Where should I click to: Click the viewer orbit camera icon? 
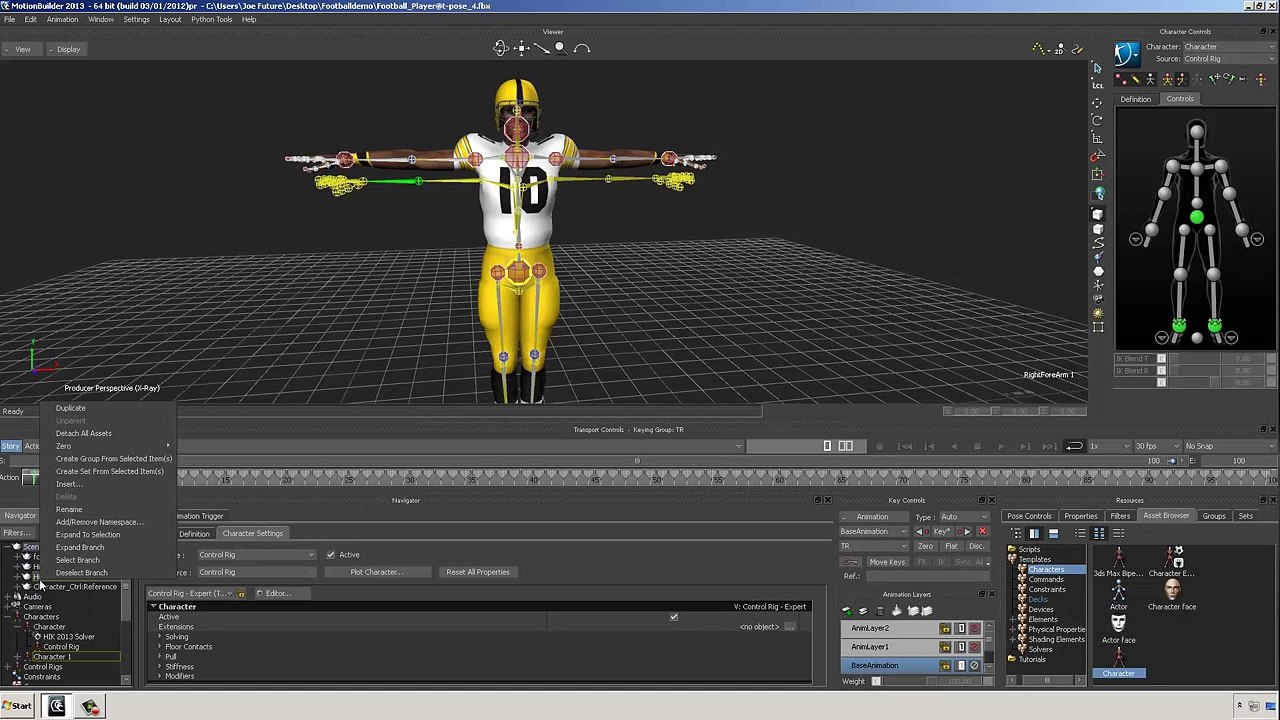[x=501, y=48]
